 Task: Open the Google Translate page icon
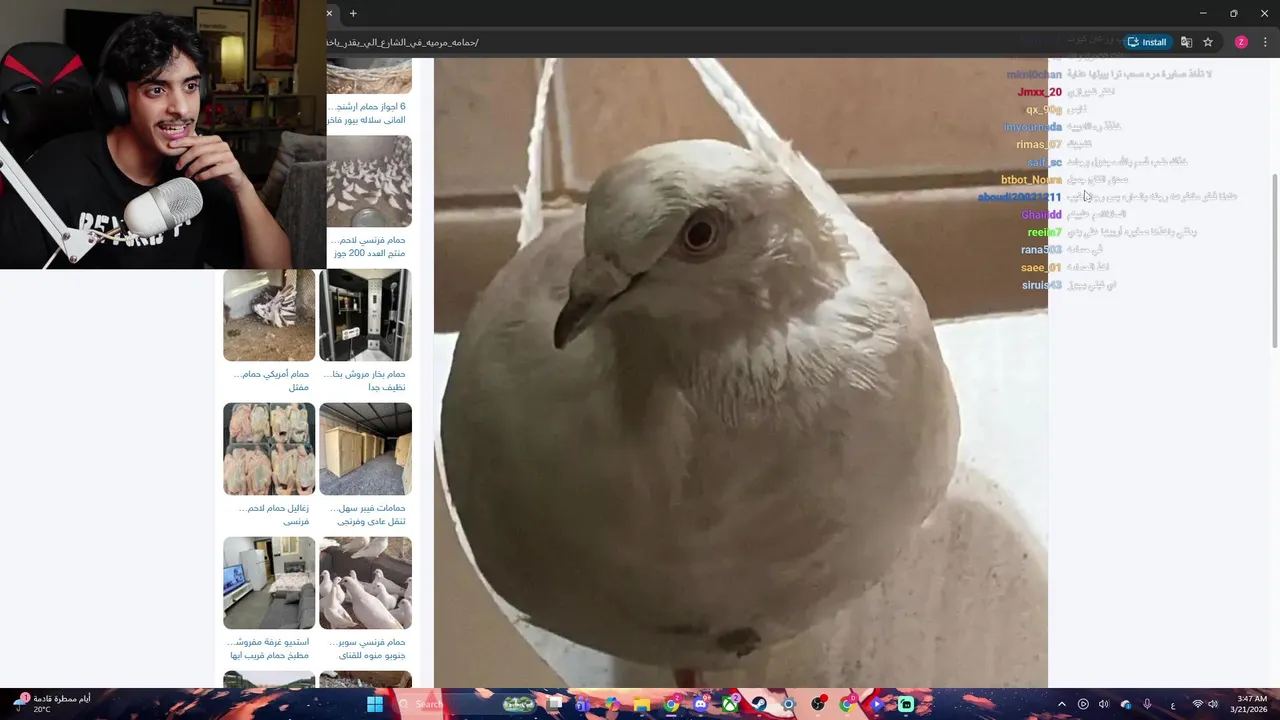1186,42
